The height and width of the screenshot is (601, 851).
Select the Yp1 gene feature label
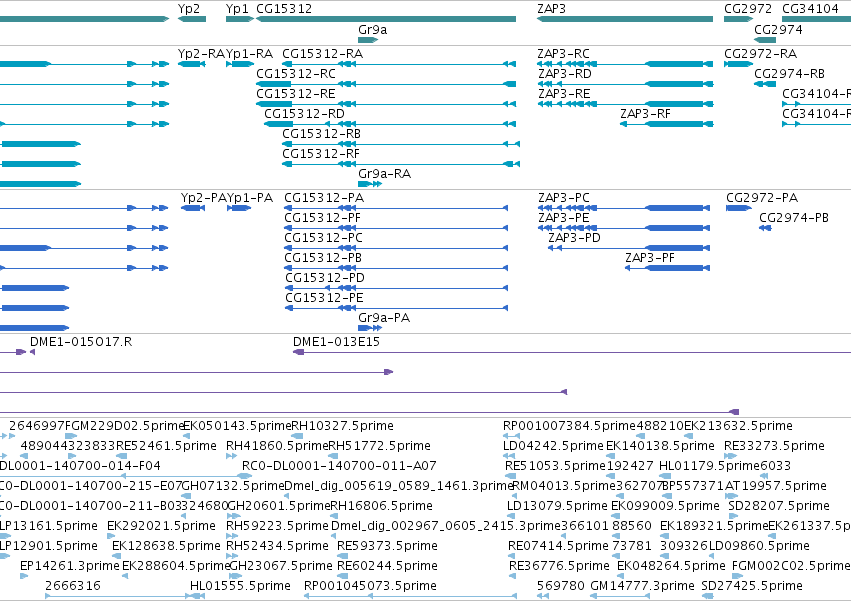pyautogui.click(x=237, y=9)
